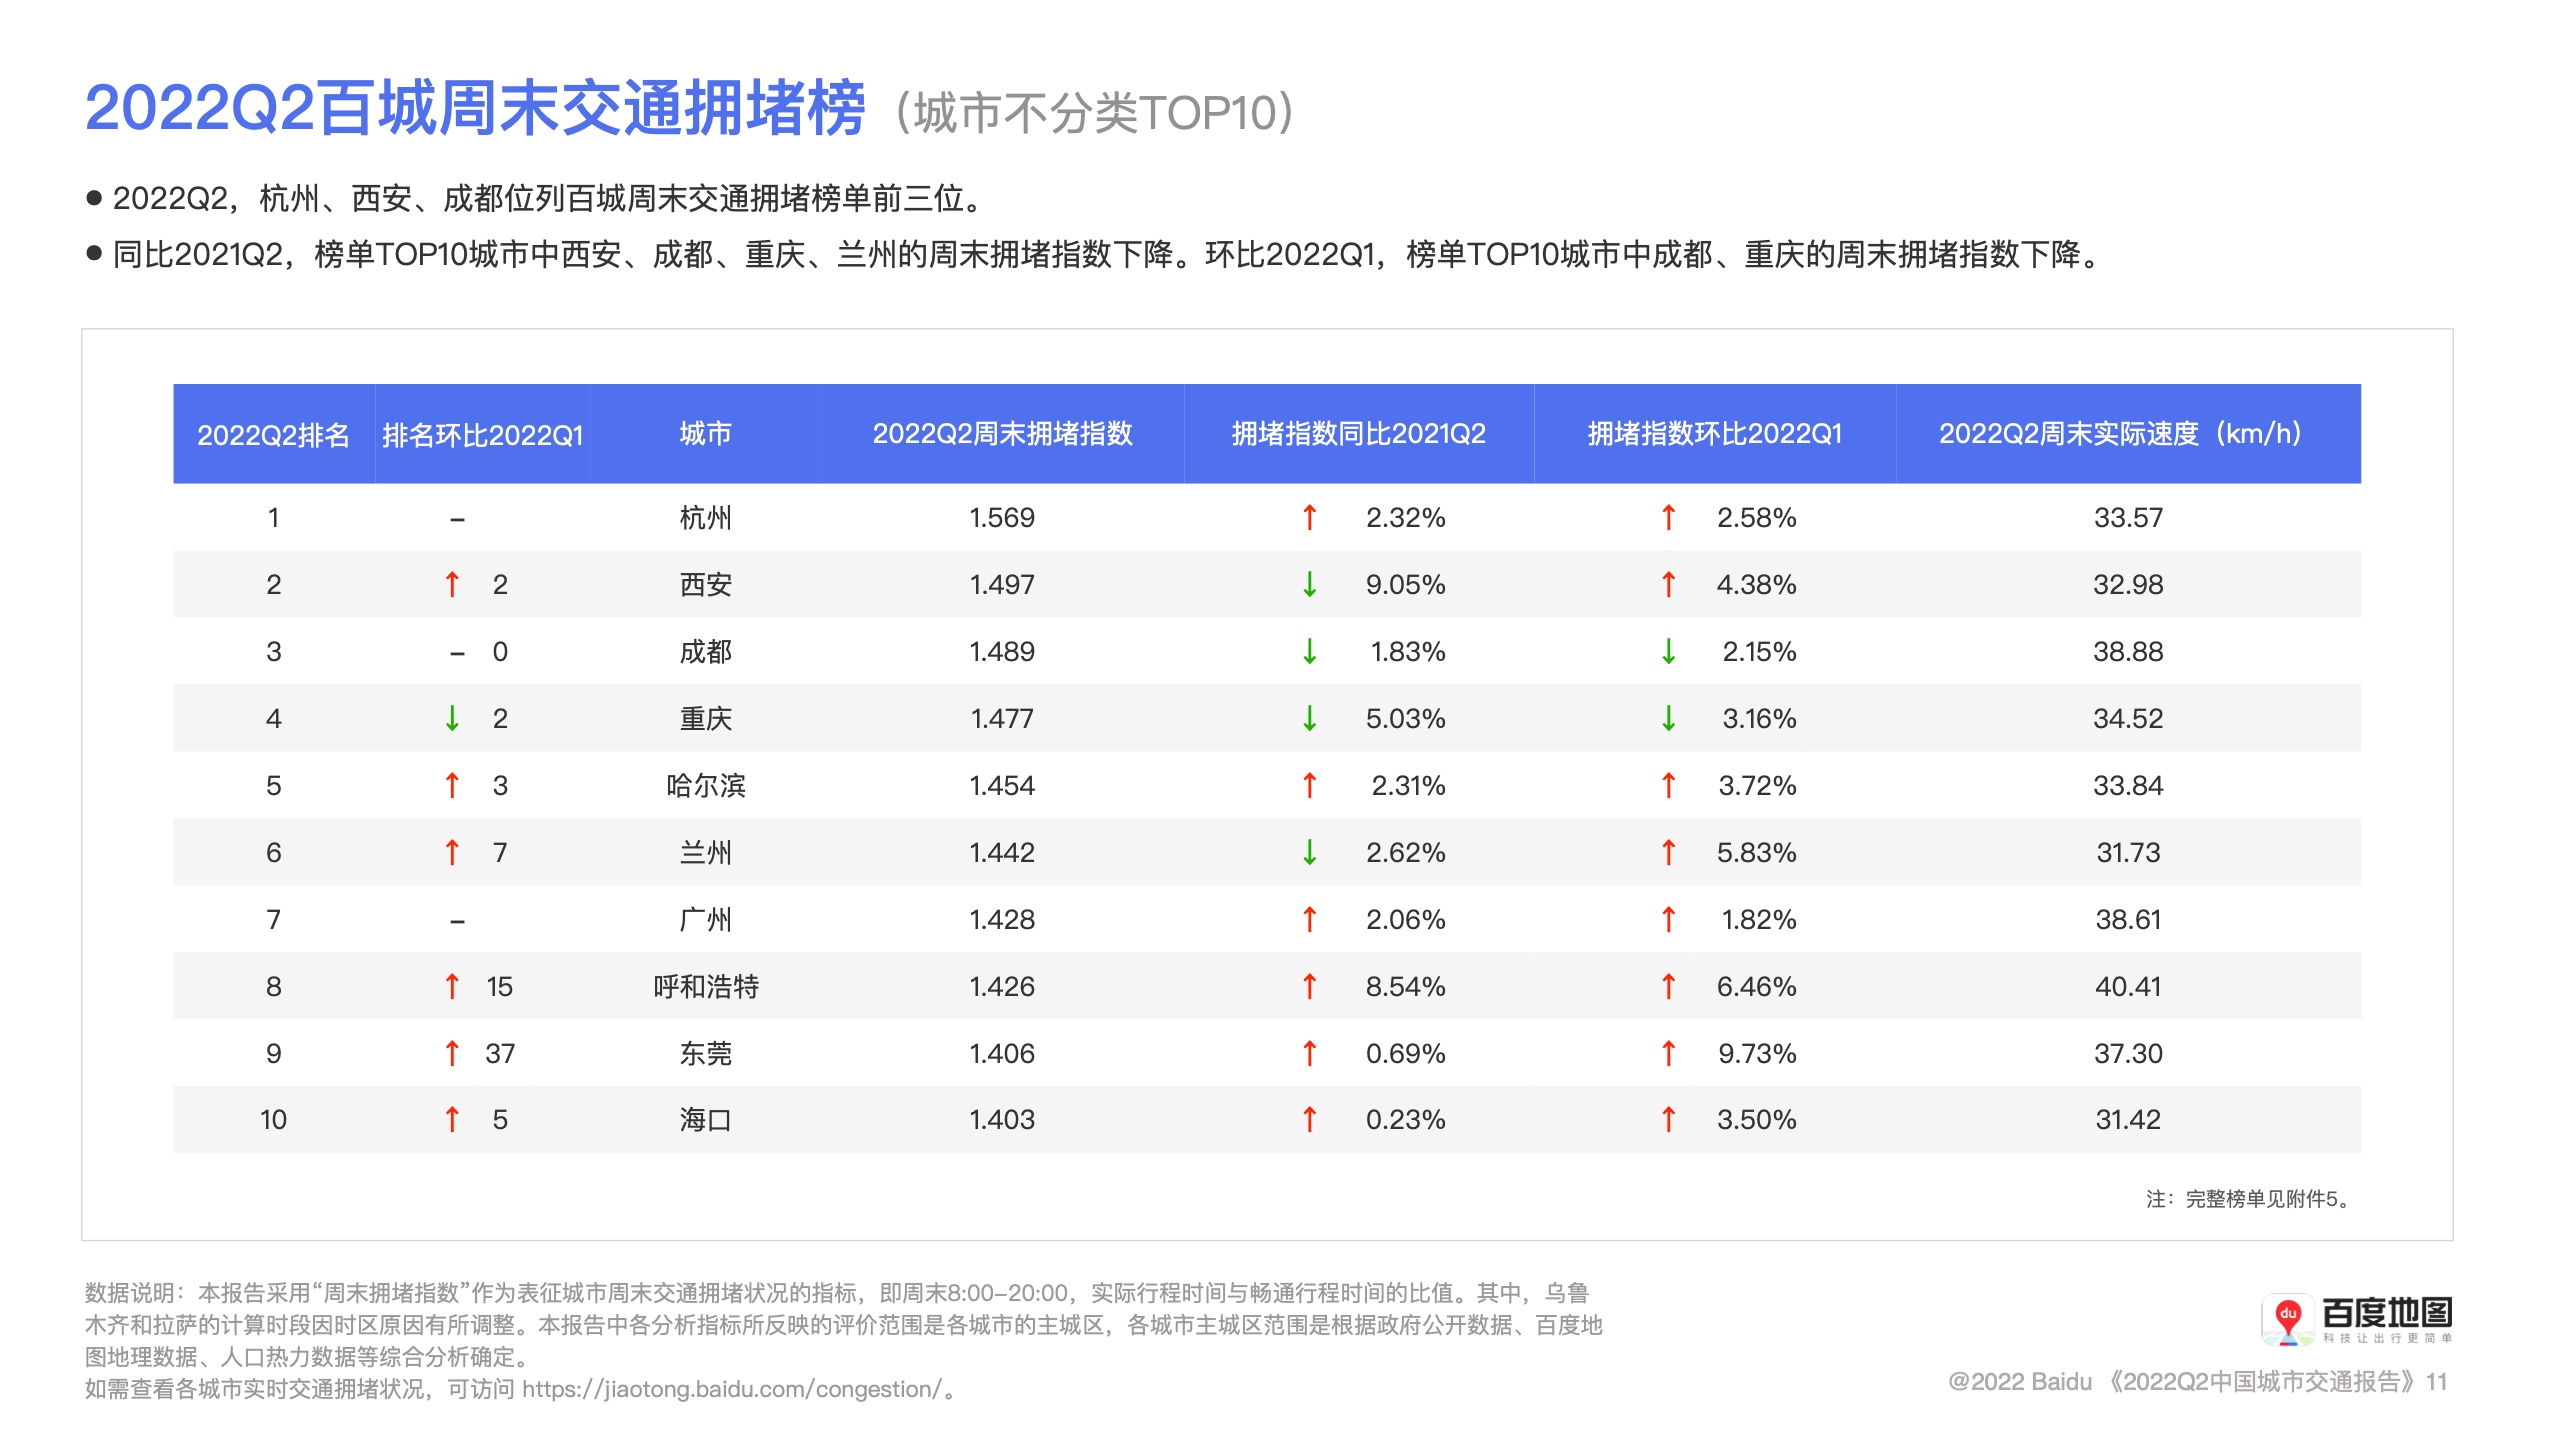Screen dimensions: 2560x1440
Task: Click the 哈尔滨 city name in the table
Action: point(706,785)
